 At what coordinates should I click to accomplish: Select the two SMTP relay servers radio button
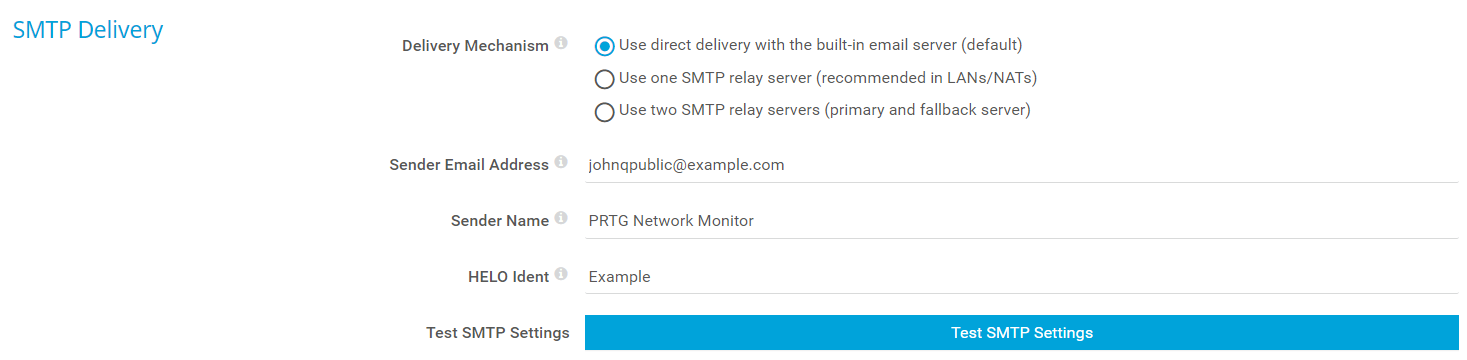coord(604,112)
